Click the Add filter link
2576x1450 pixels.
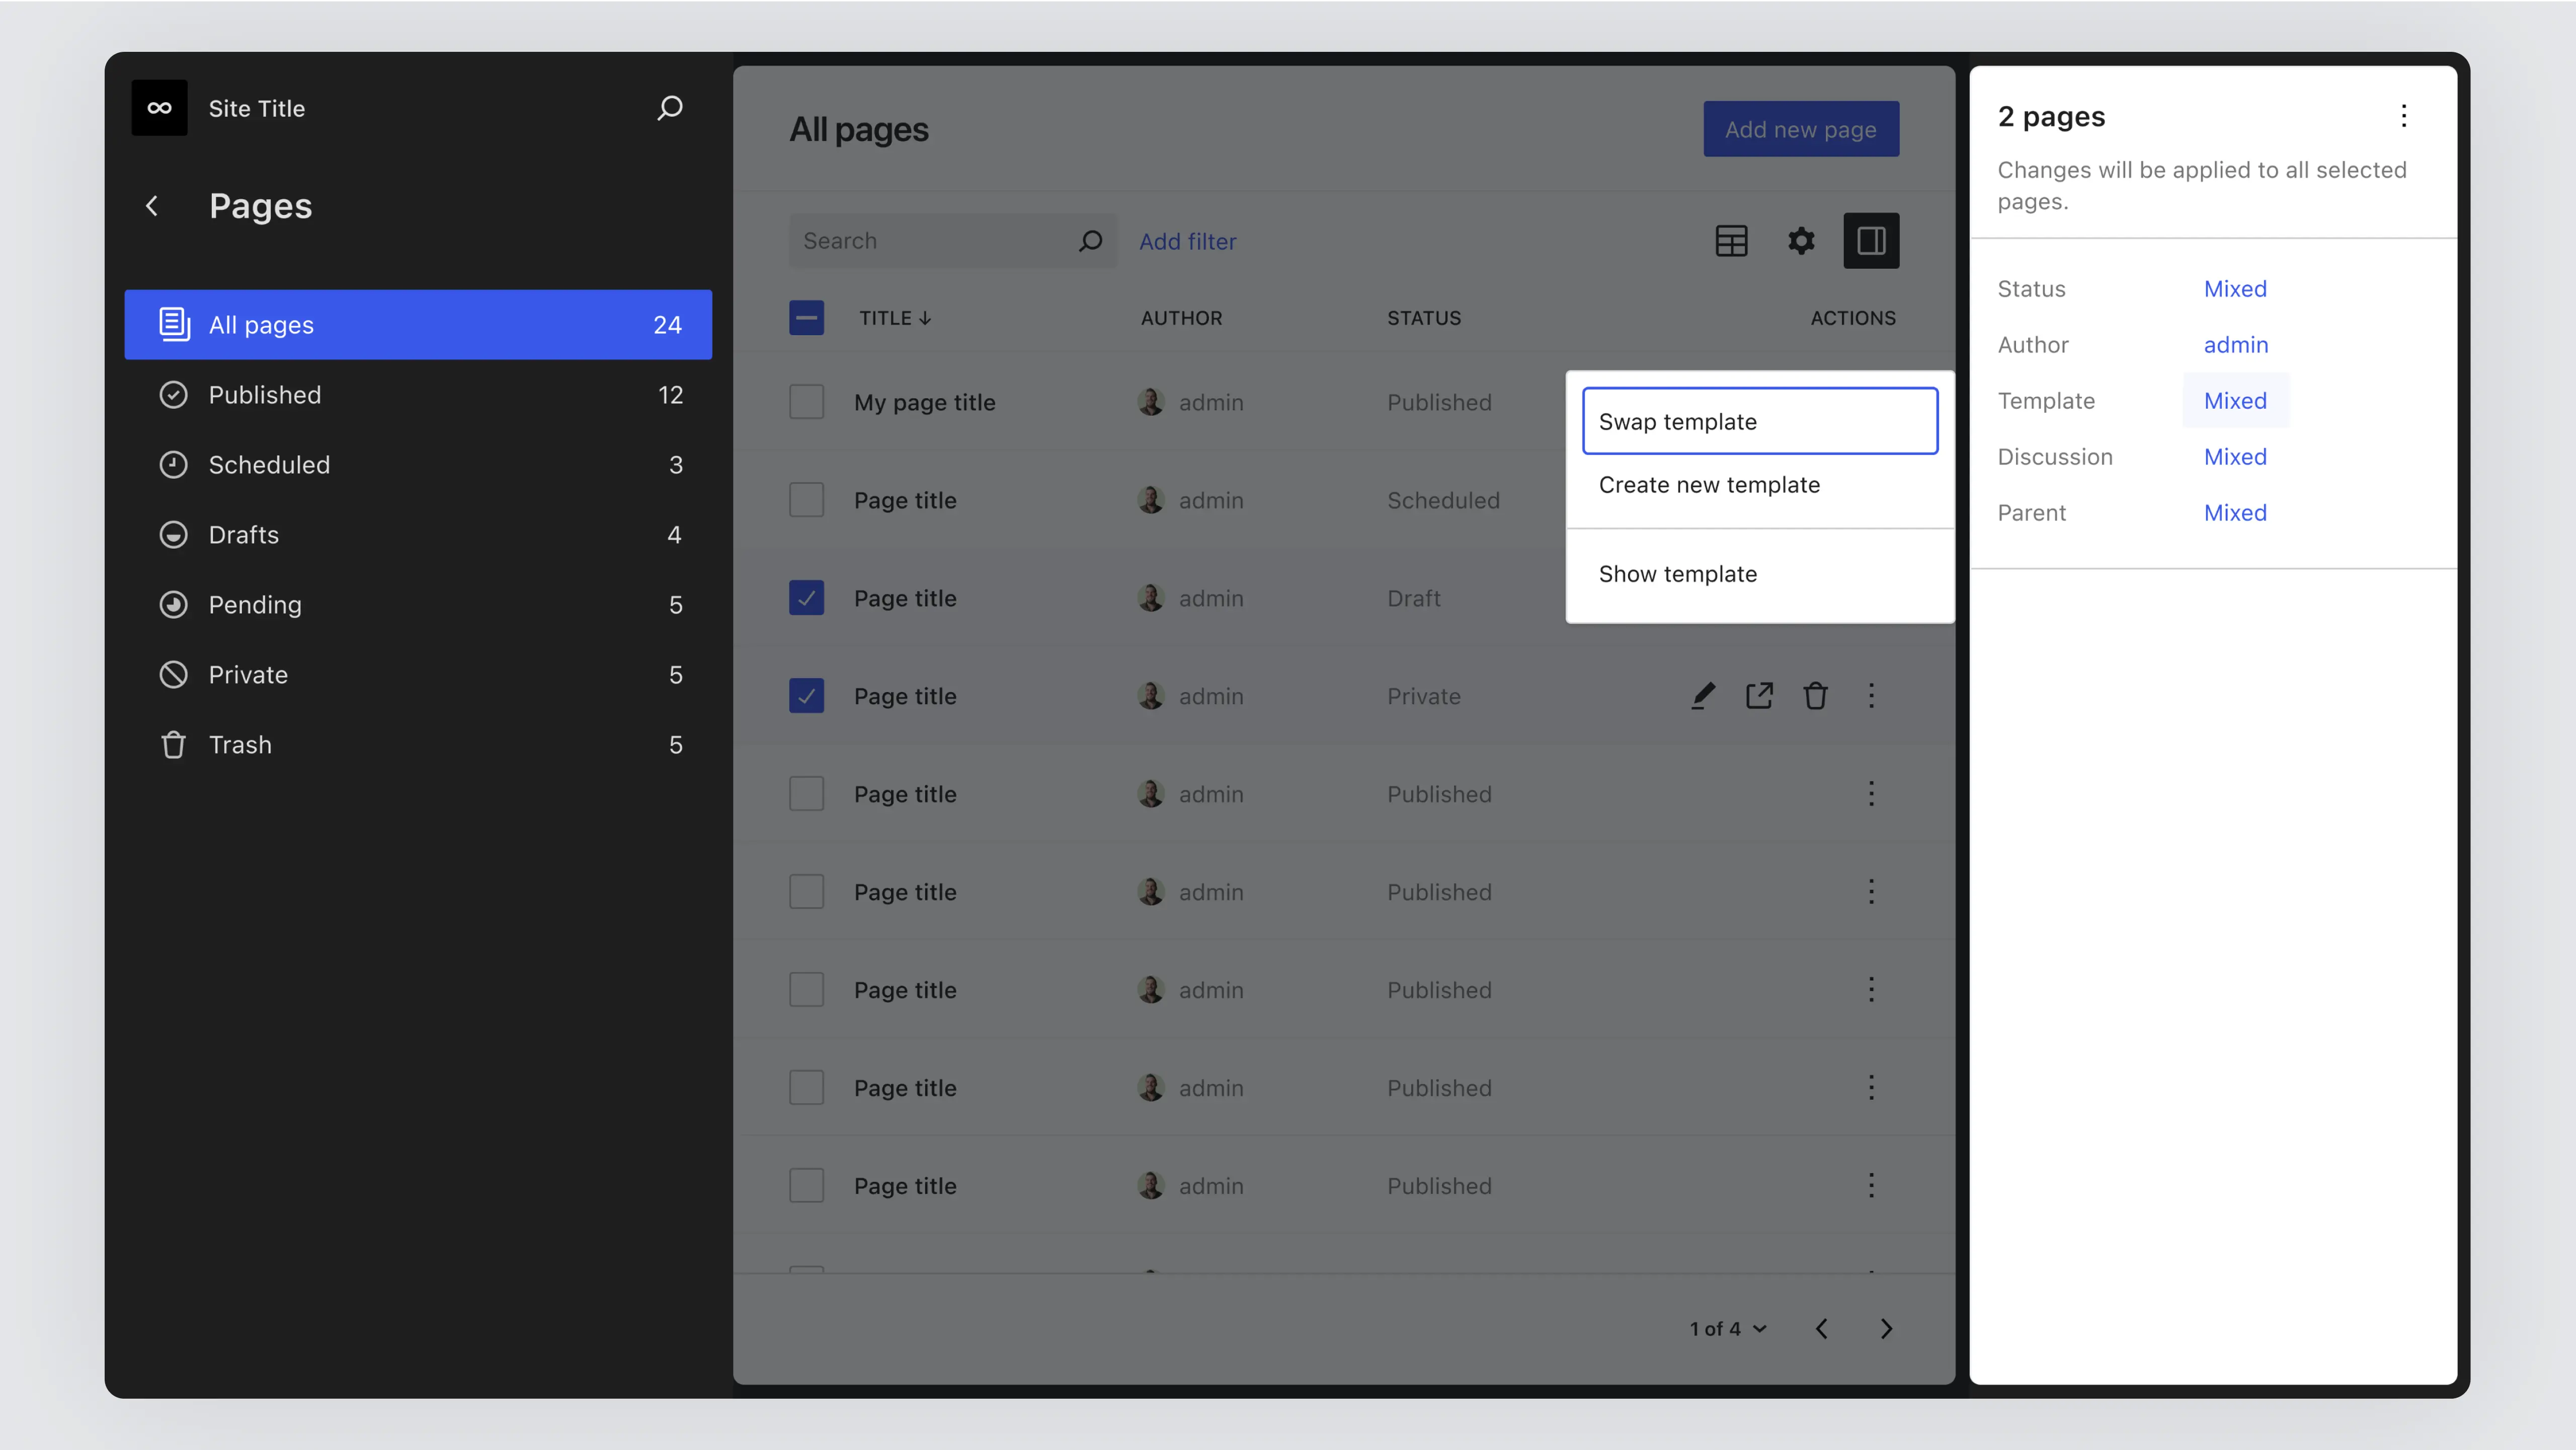pos(1187,241)
